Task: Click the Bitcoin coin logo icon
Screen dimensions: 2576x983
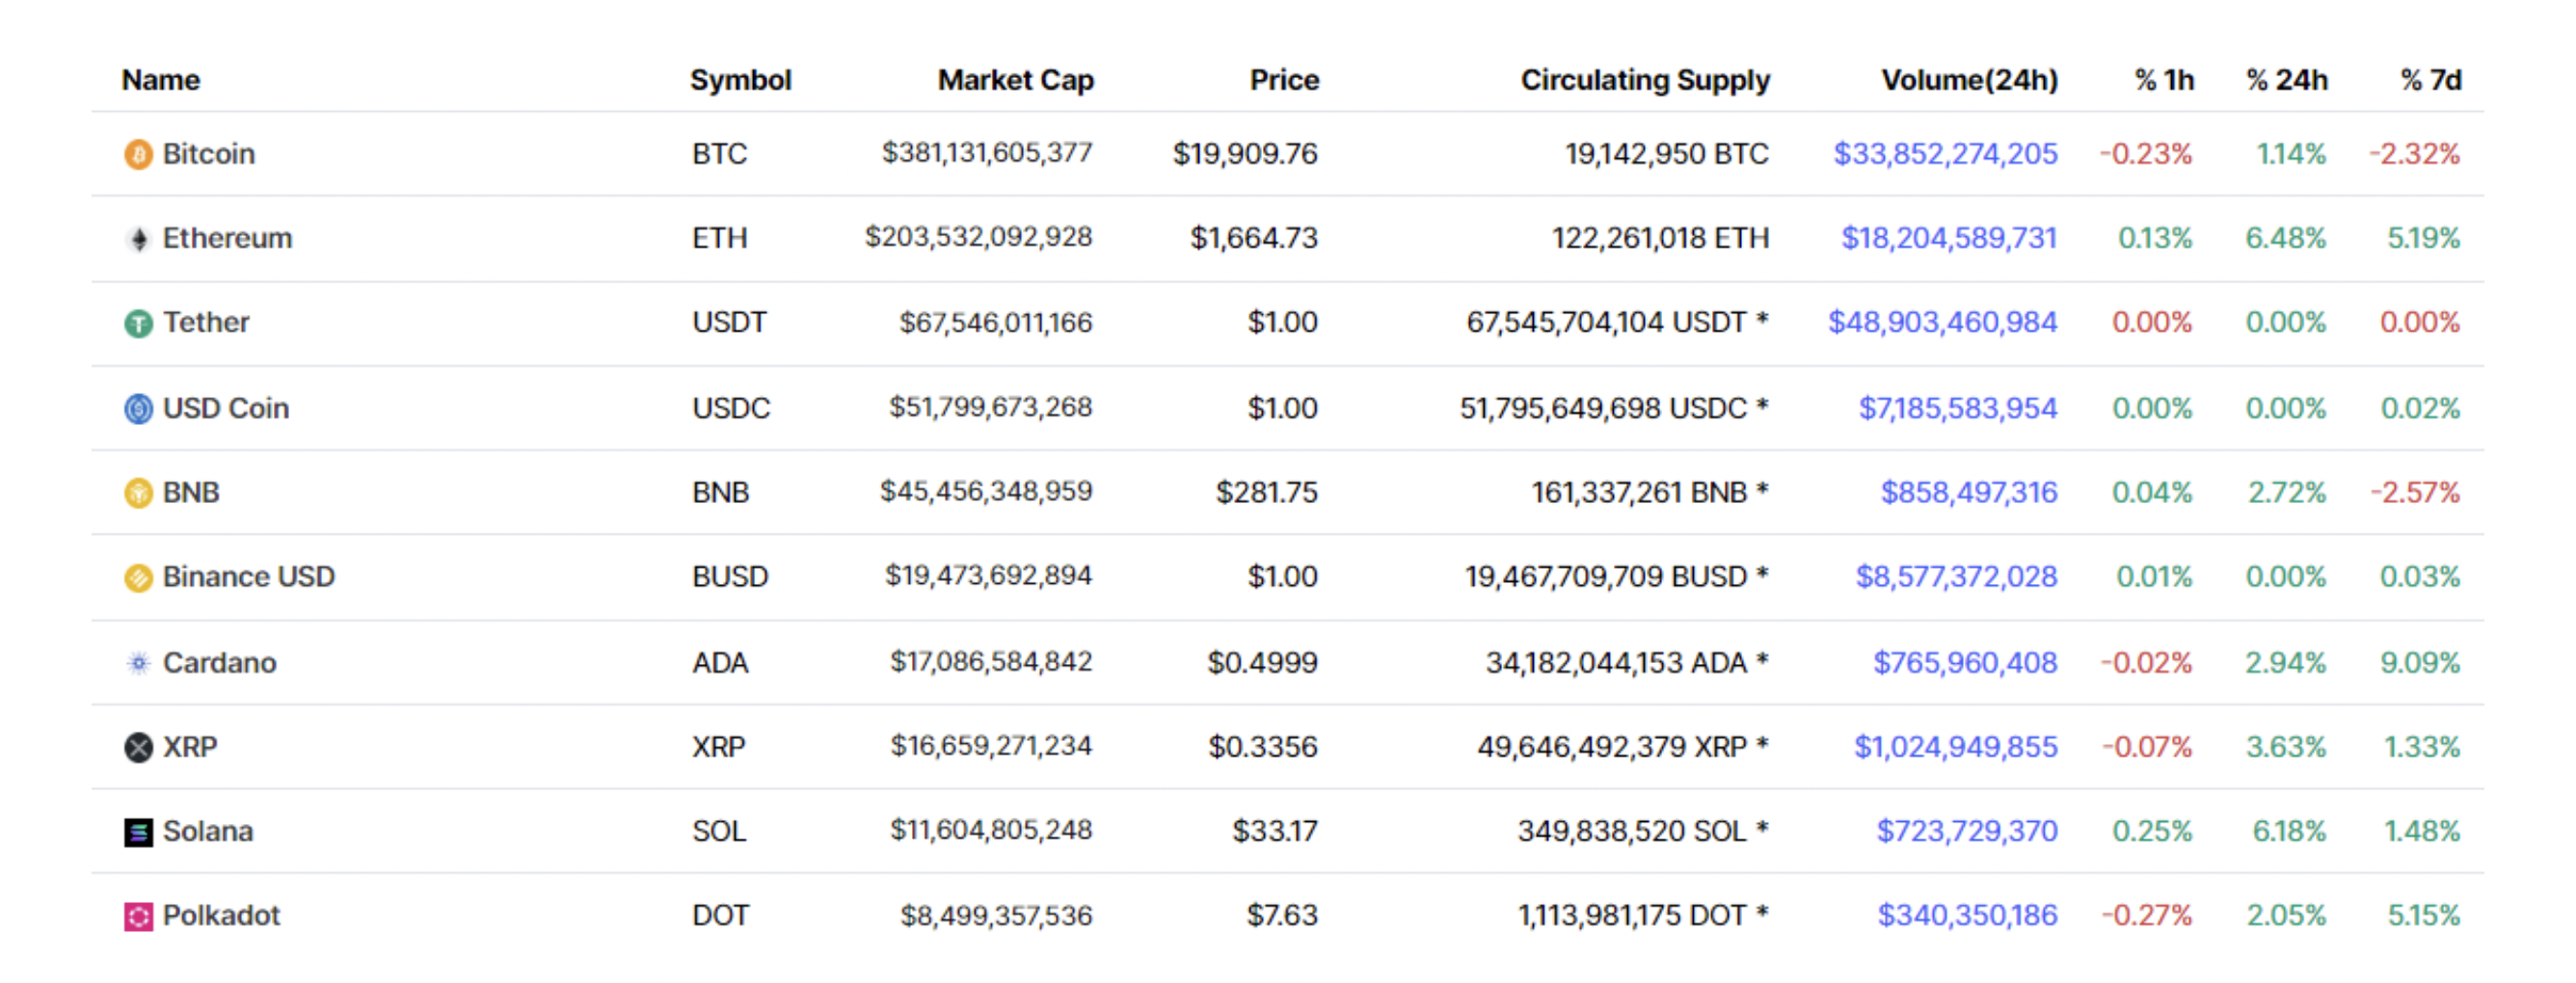Action: point(138,154)
